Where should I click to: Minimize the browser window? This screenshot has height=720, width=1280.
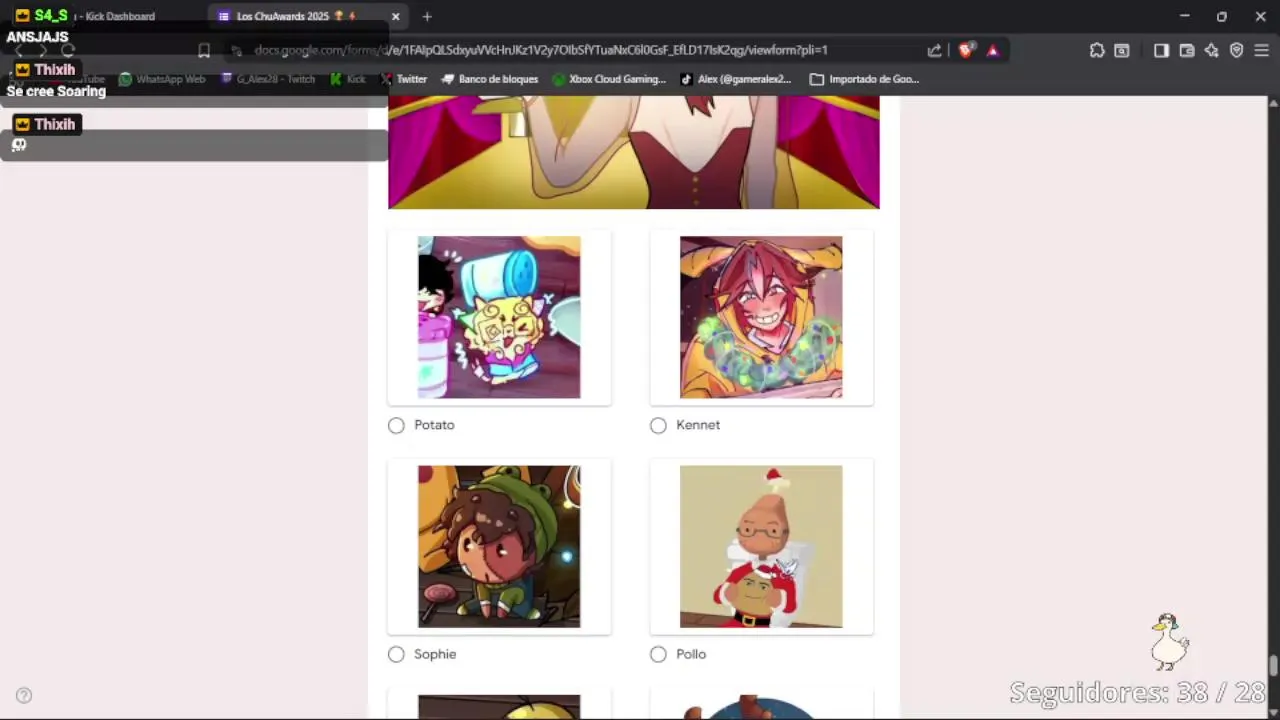click(1184, 16)
